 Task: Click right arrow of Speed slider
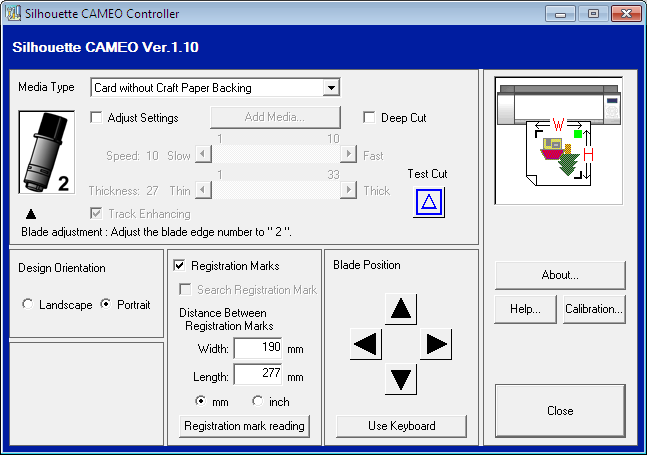point(349,154)
